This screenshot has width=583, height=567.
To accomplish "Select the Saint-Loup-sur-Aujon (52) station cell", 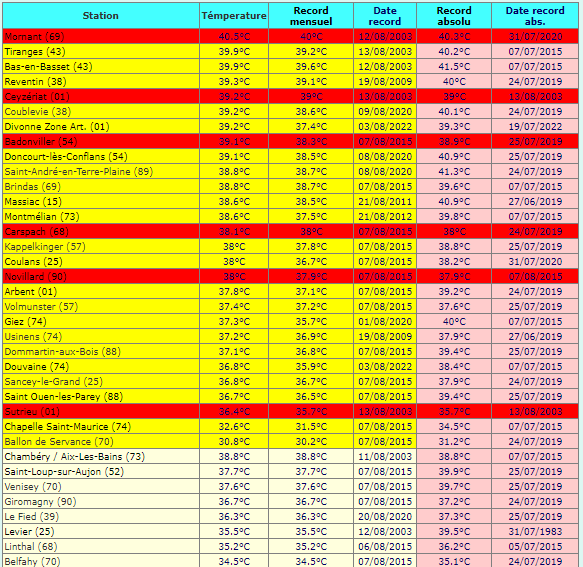I will (x=101, y=471).
